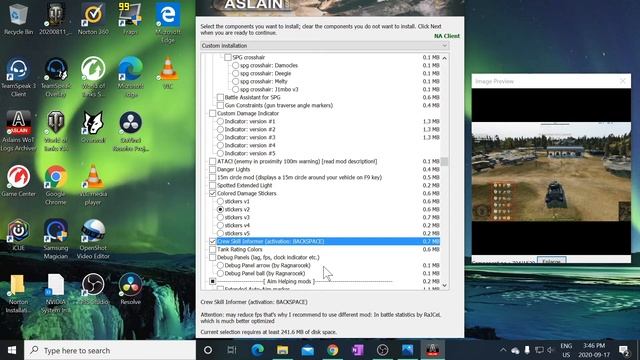Choose stickers v5 option
This screenshot has width=640, height=360.
coord(220,233)
